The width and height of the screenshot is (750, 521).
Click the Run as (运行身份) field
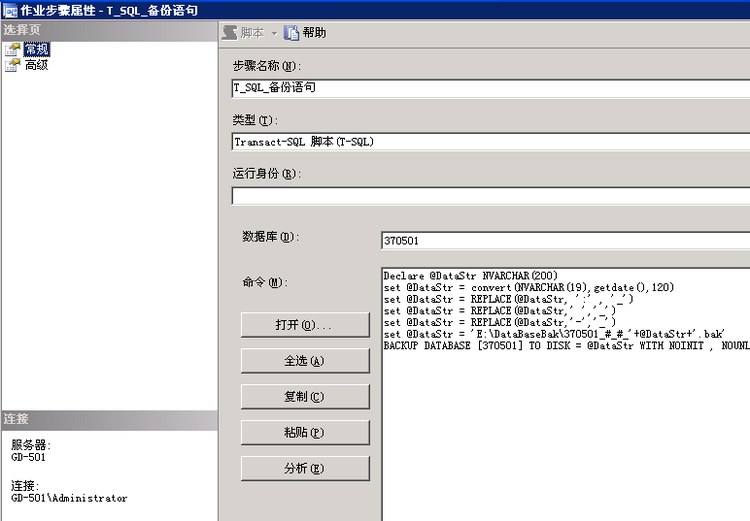tap(491, 196)
